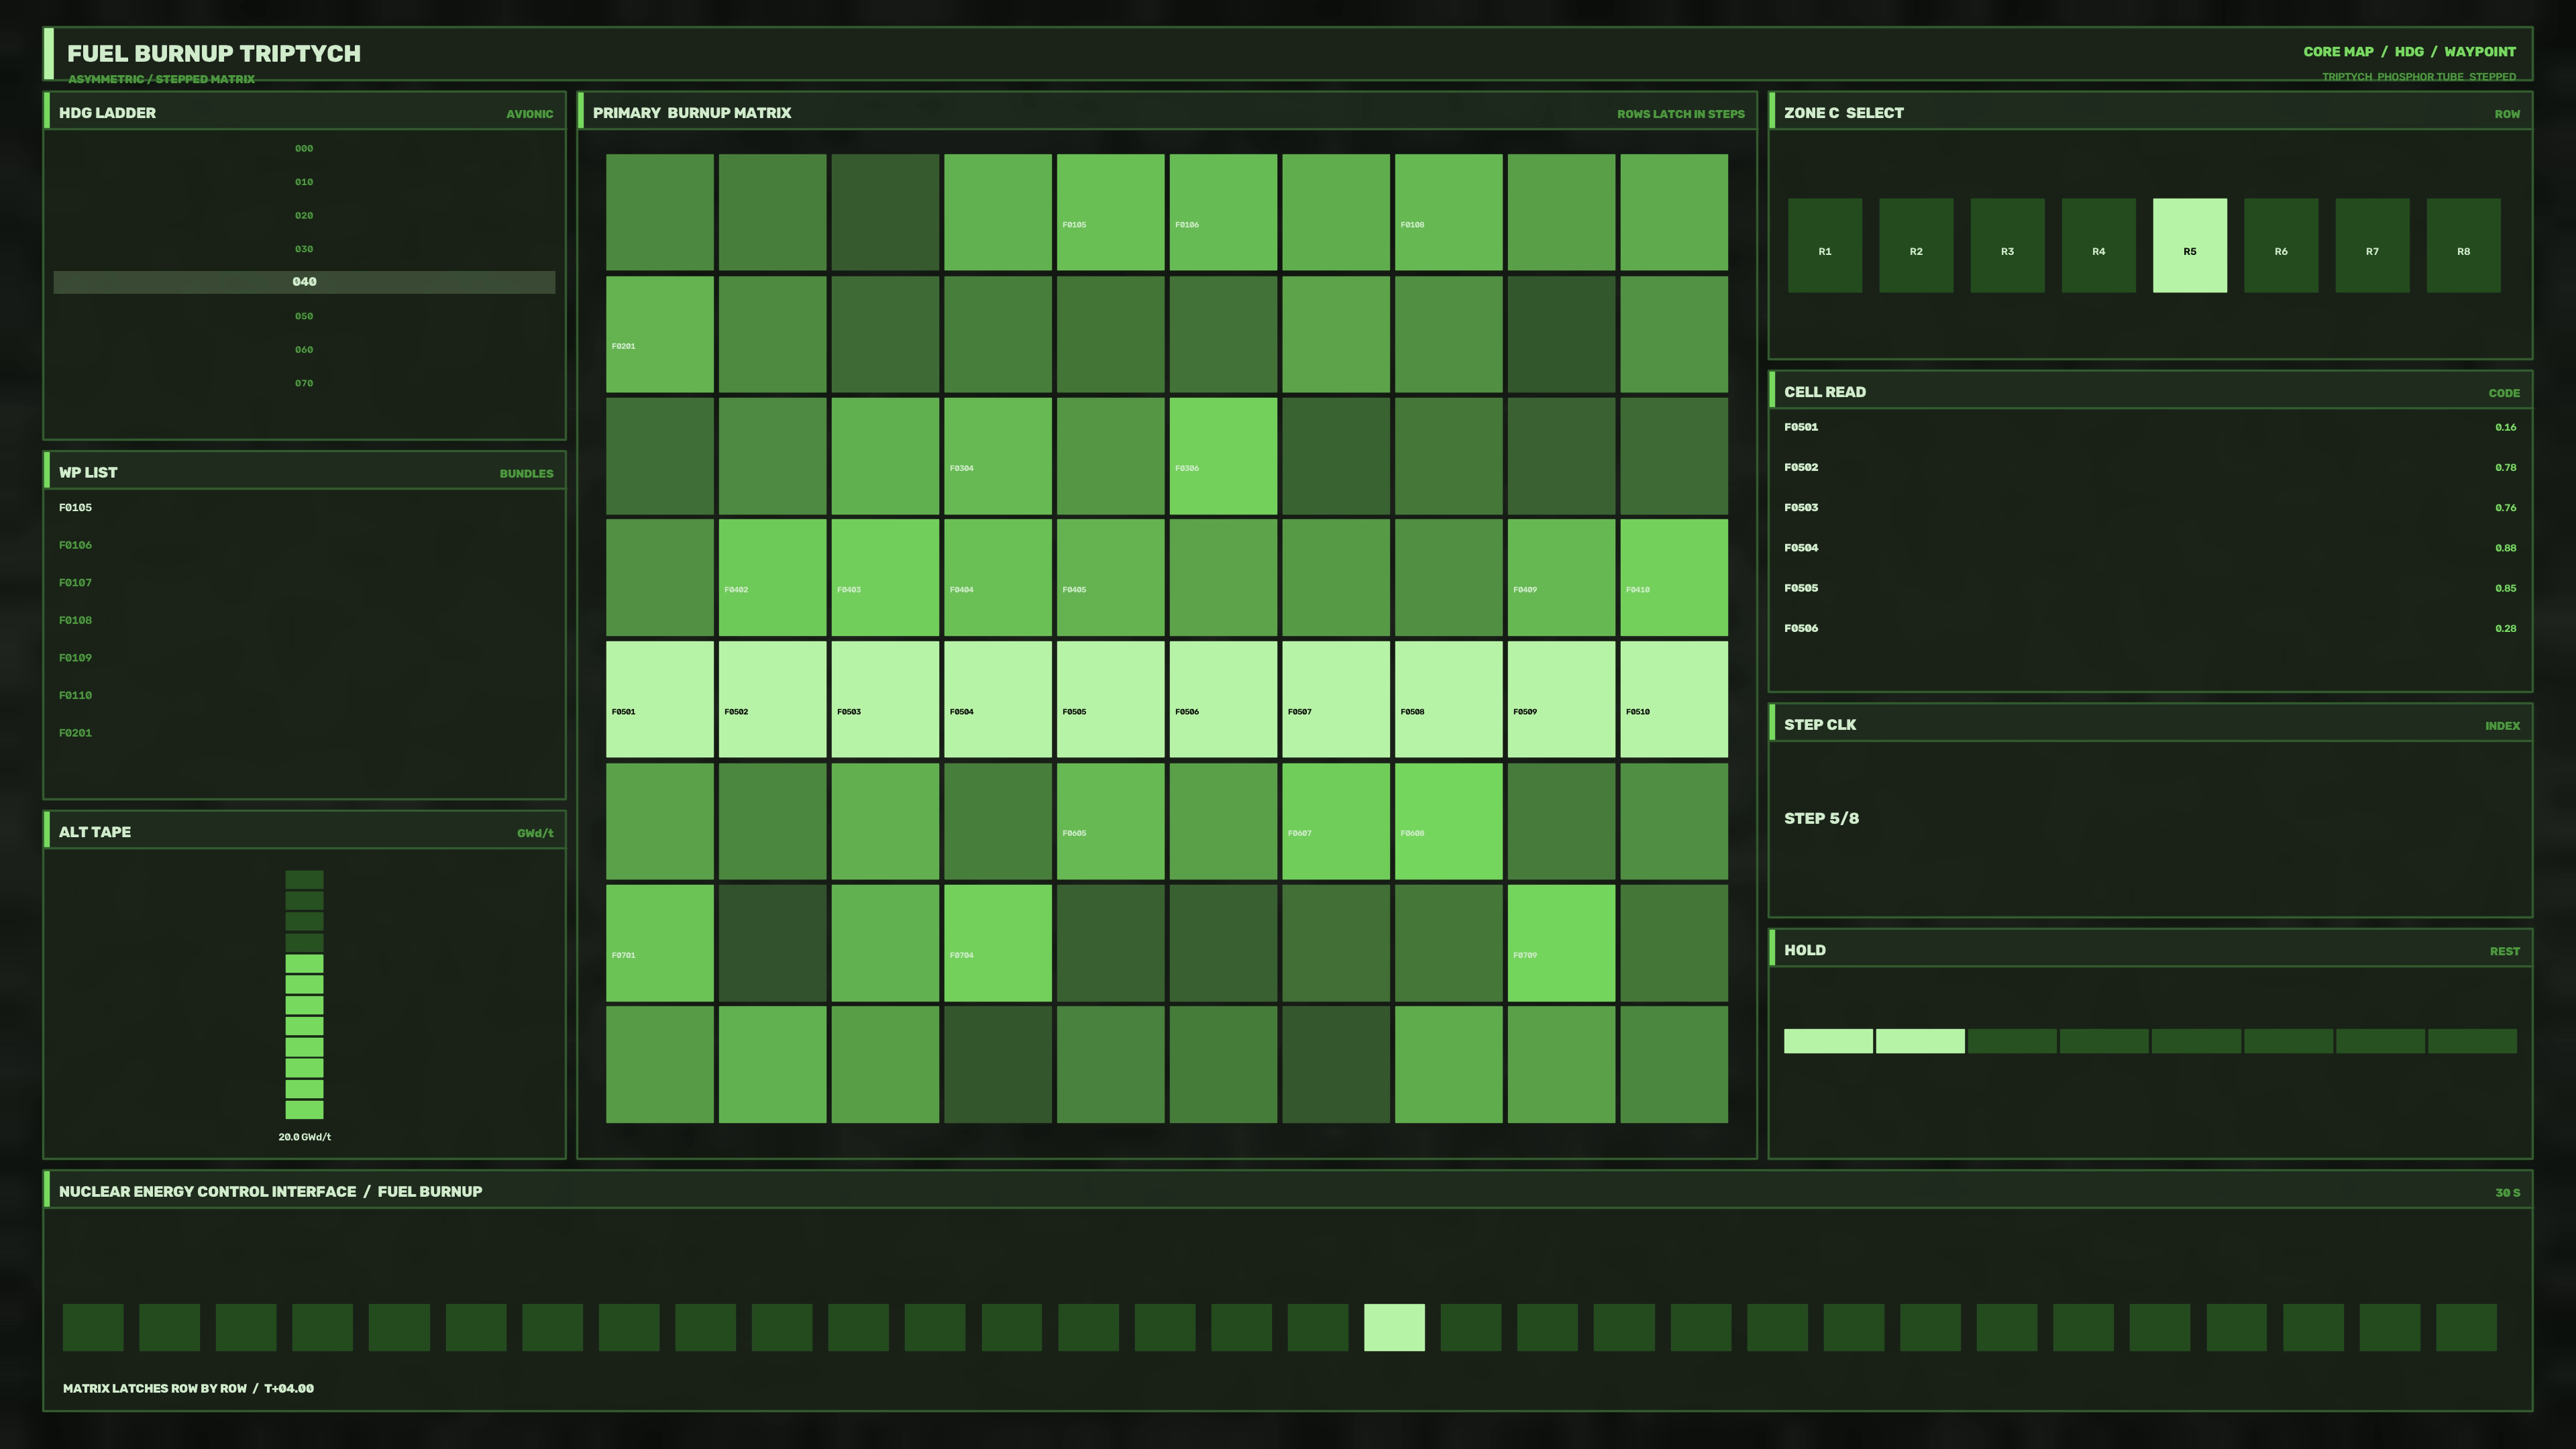Viewport: 2576px width, 1449px height.
Task: Open the WAYPOINT header tab
Action: (2480, 51)
